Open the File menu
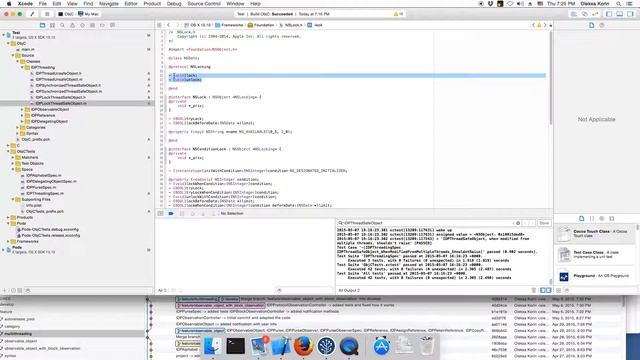The height and width of the screenshot is (360, 640). tap(42, 4)
